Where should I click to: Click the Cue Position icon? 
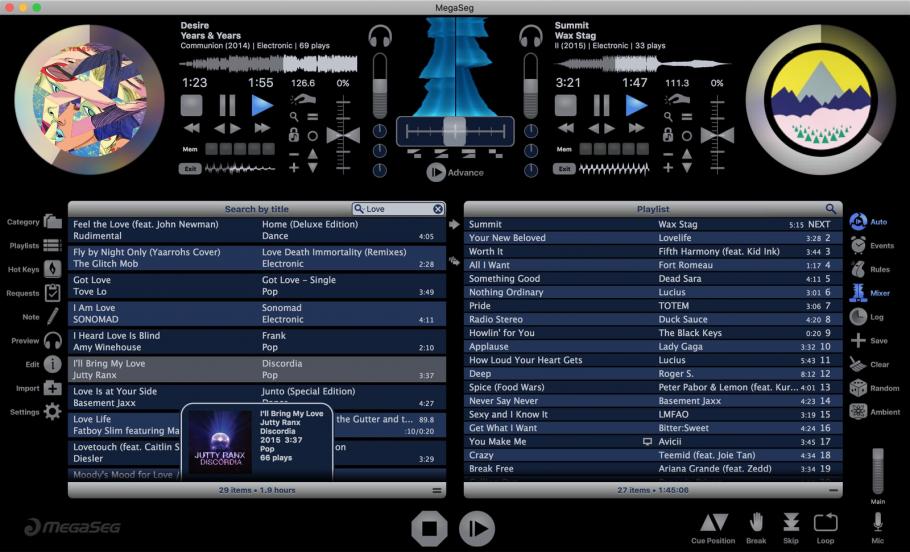point(713,522)
